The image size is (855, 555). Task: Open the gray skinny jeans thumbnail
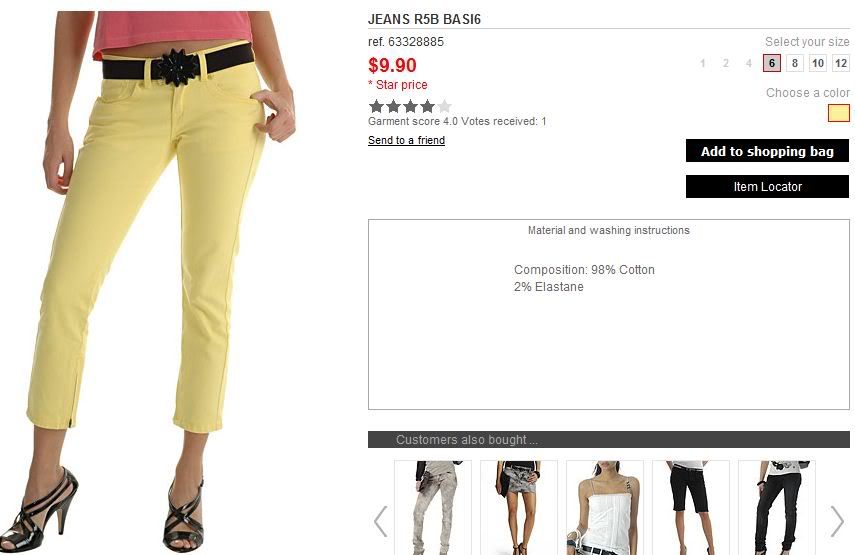pyautogui.click(x=433, y=508)
